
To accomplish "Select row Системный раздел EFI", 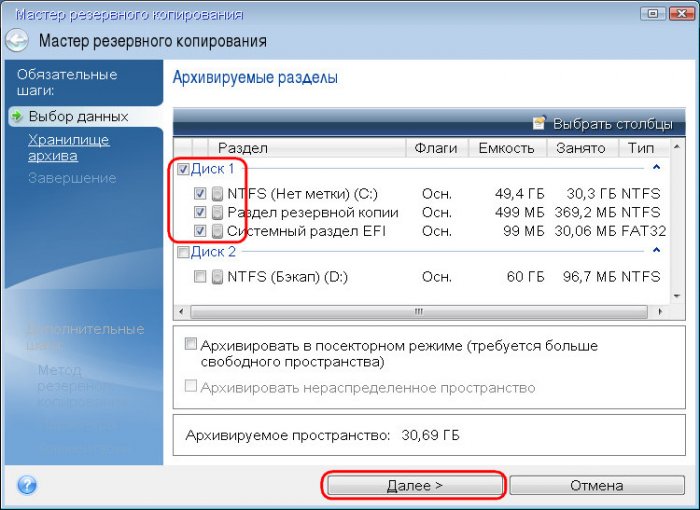I will pyautogui.click(x=422, y=231).
